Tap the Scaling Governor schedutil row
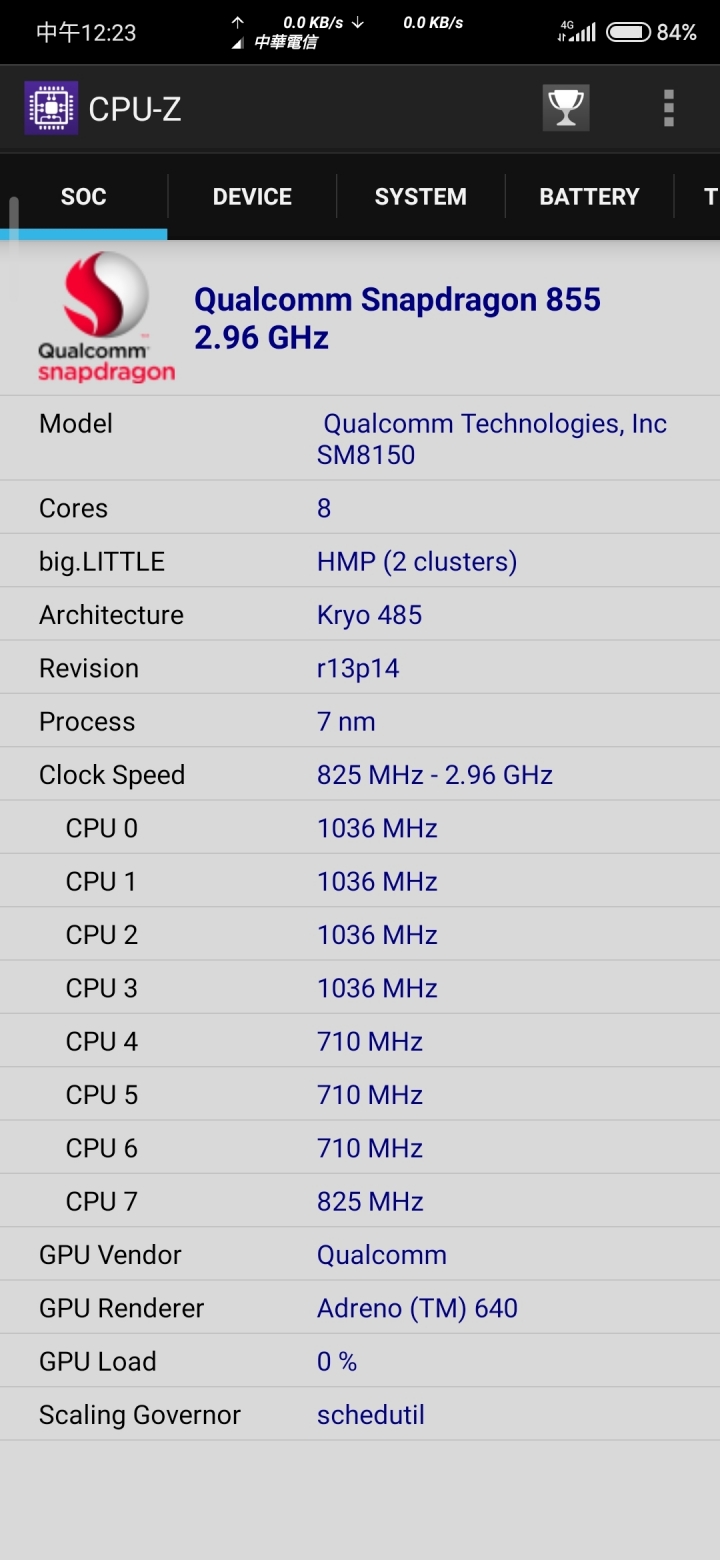 coord(360,1414)
